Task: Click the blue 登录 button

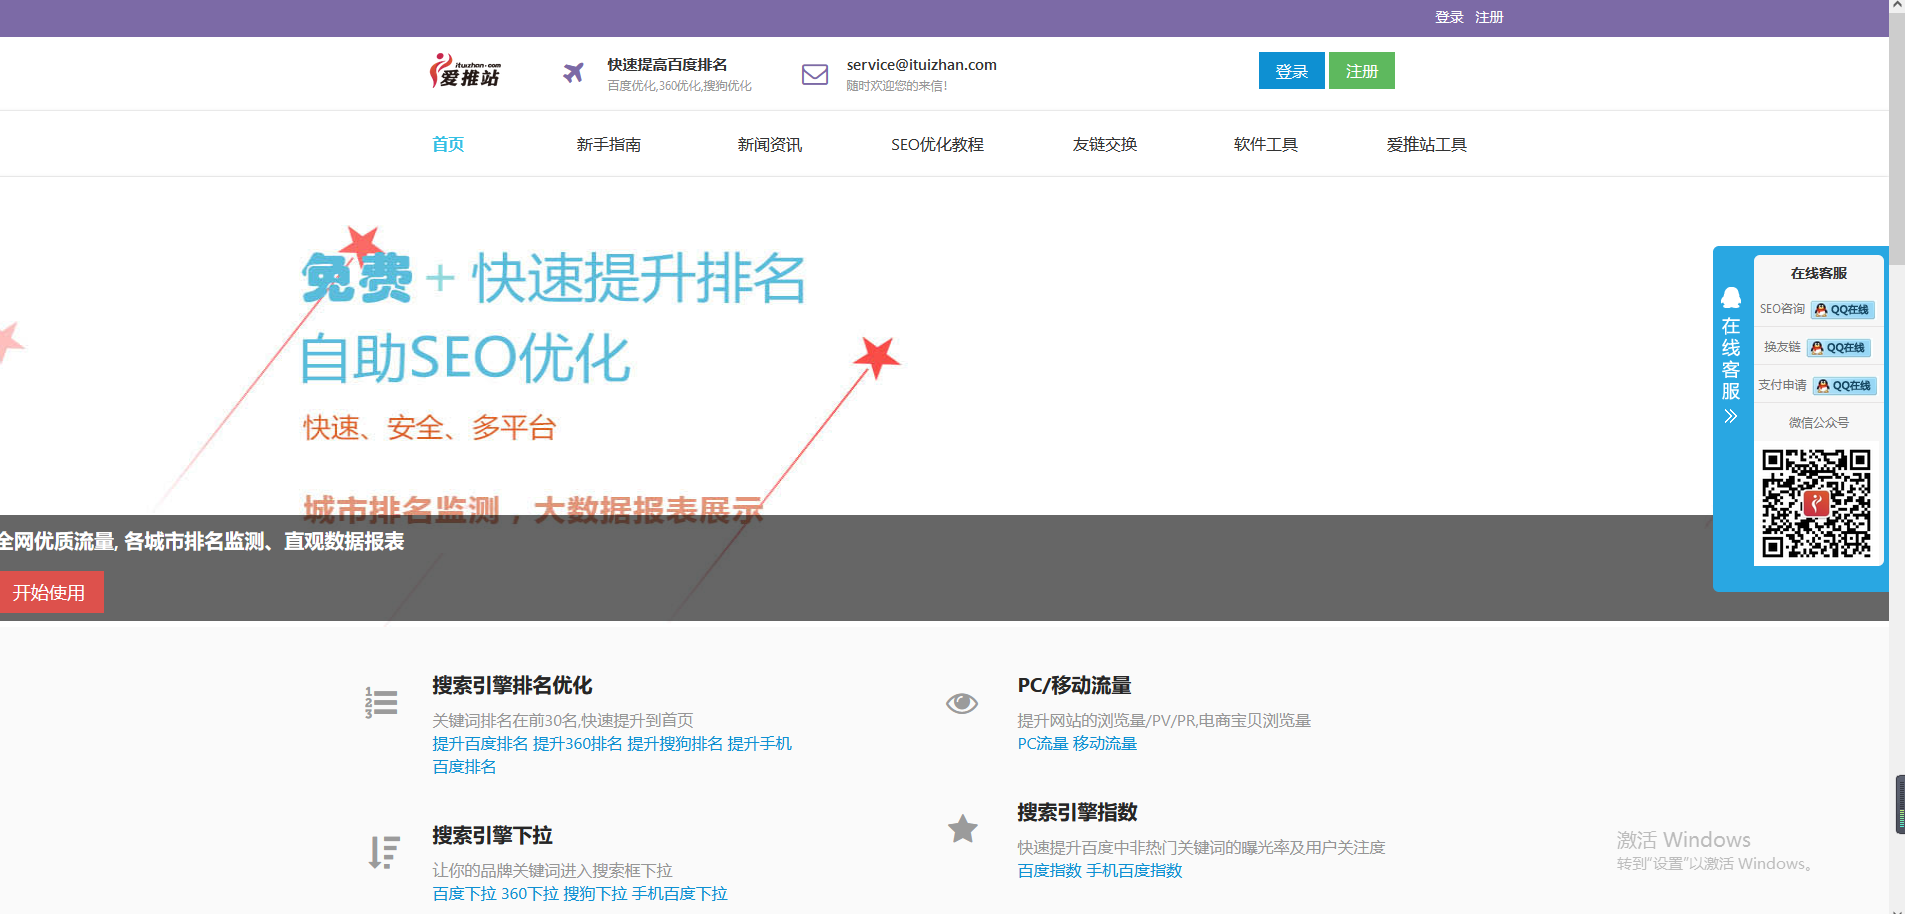Action: point(1291,71)
